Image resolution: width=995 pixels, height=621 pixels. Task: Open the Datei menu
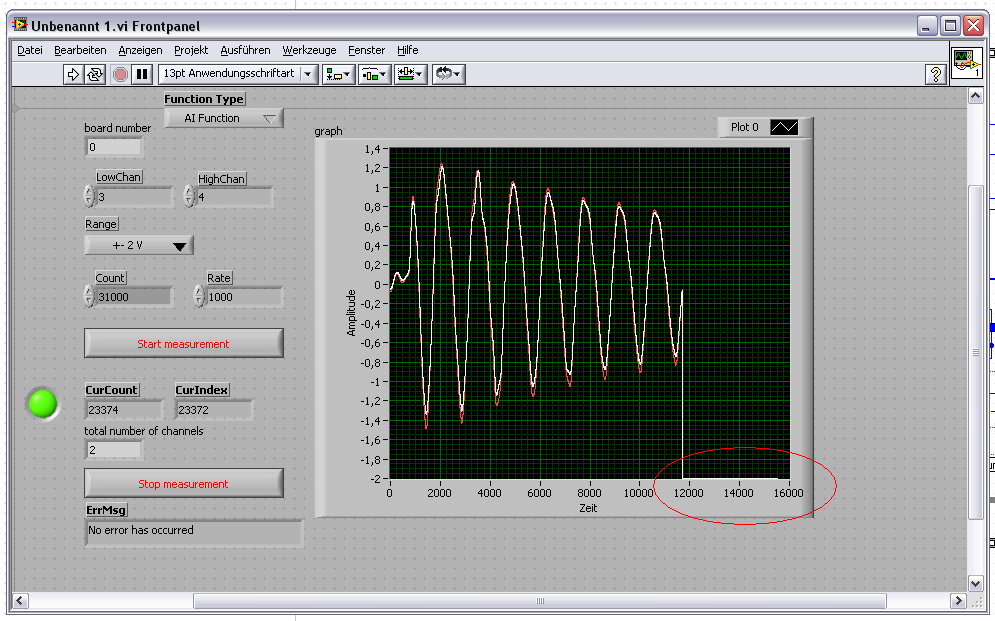tap(30, 50)
